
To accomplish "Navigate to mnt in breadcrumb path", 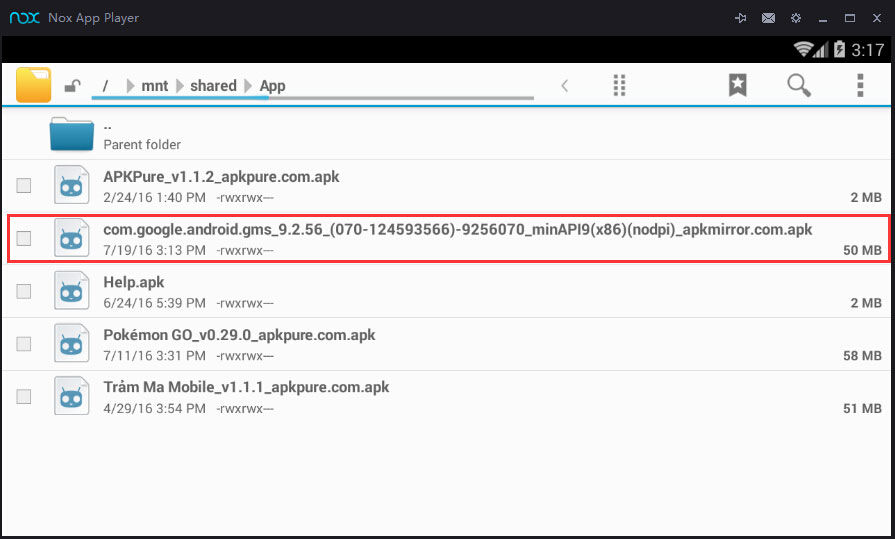I will [155, 86].
